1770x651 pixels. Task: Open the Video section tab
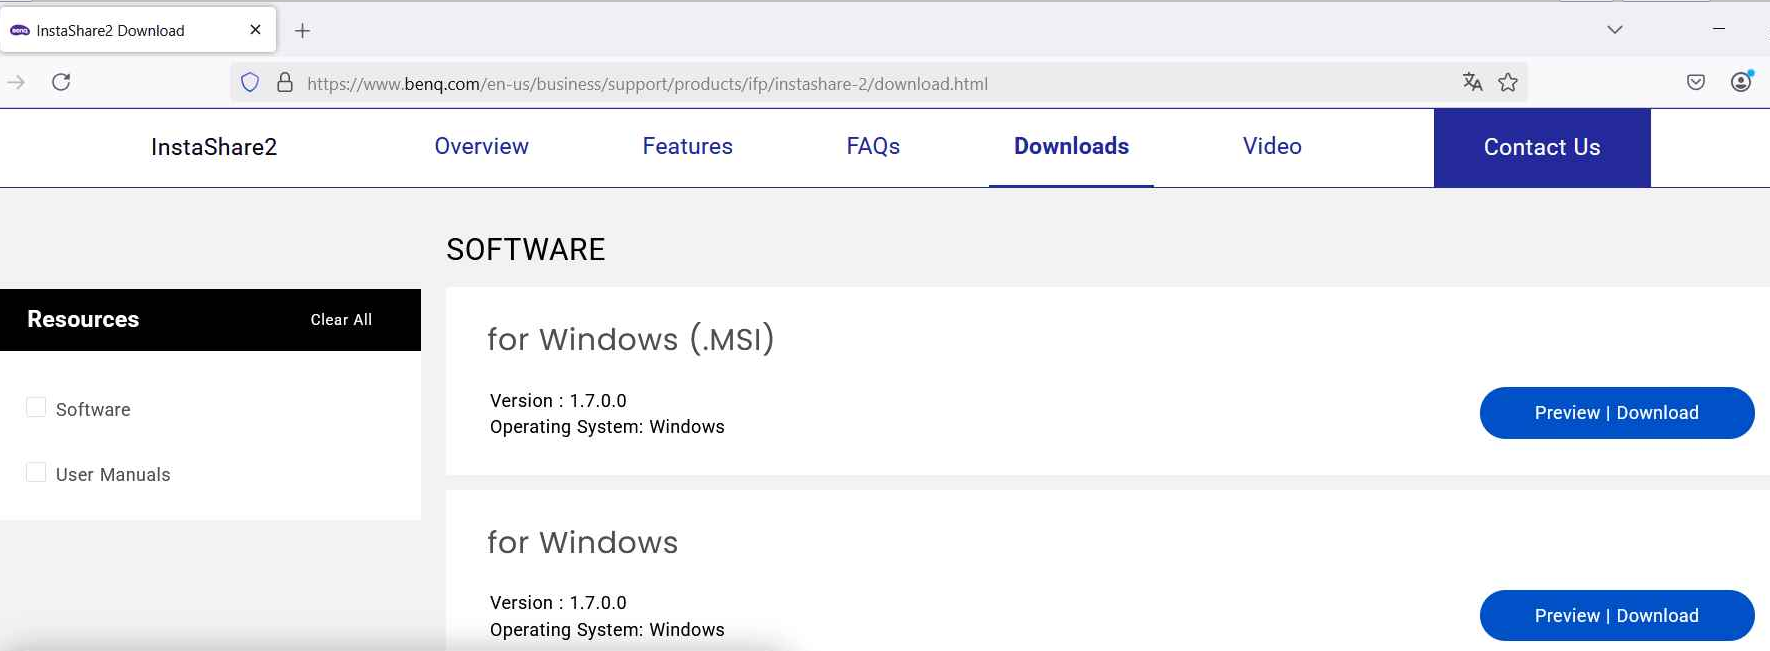pyautogui.click(x=1272, y=146)
